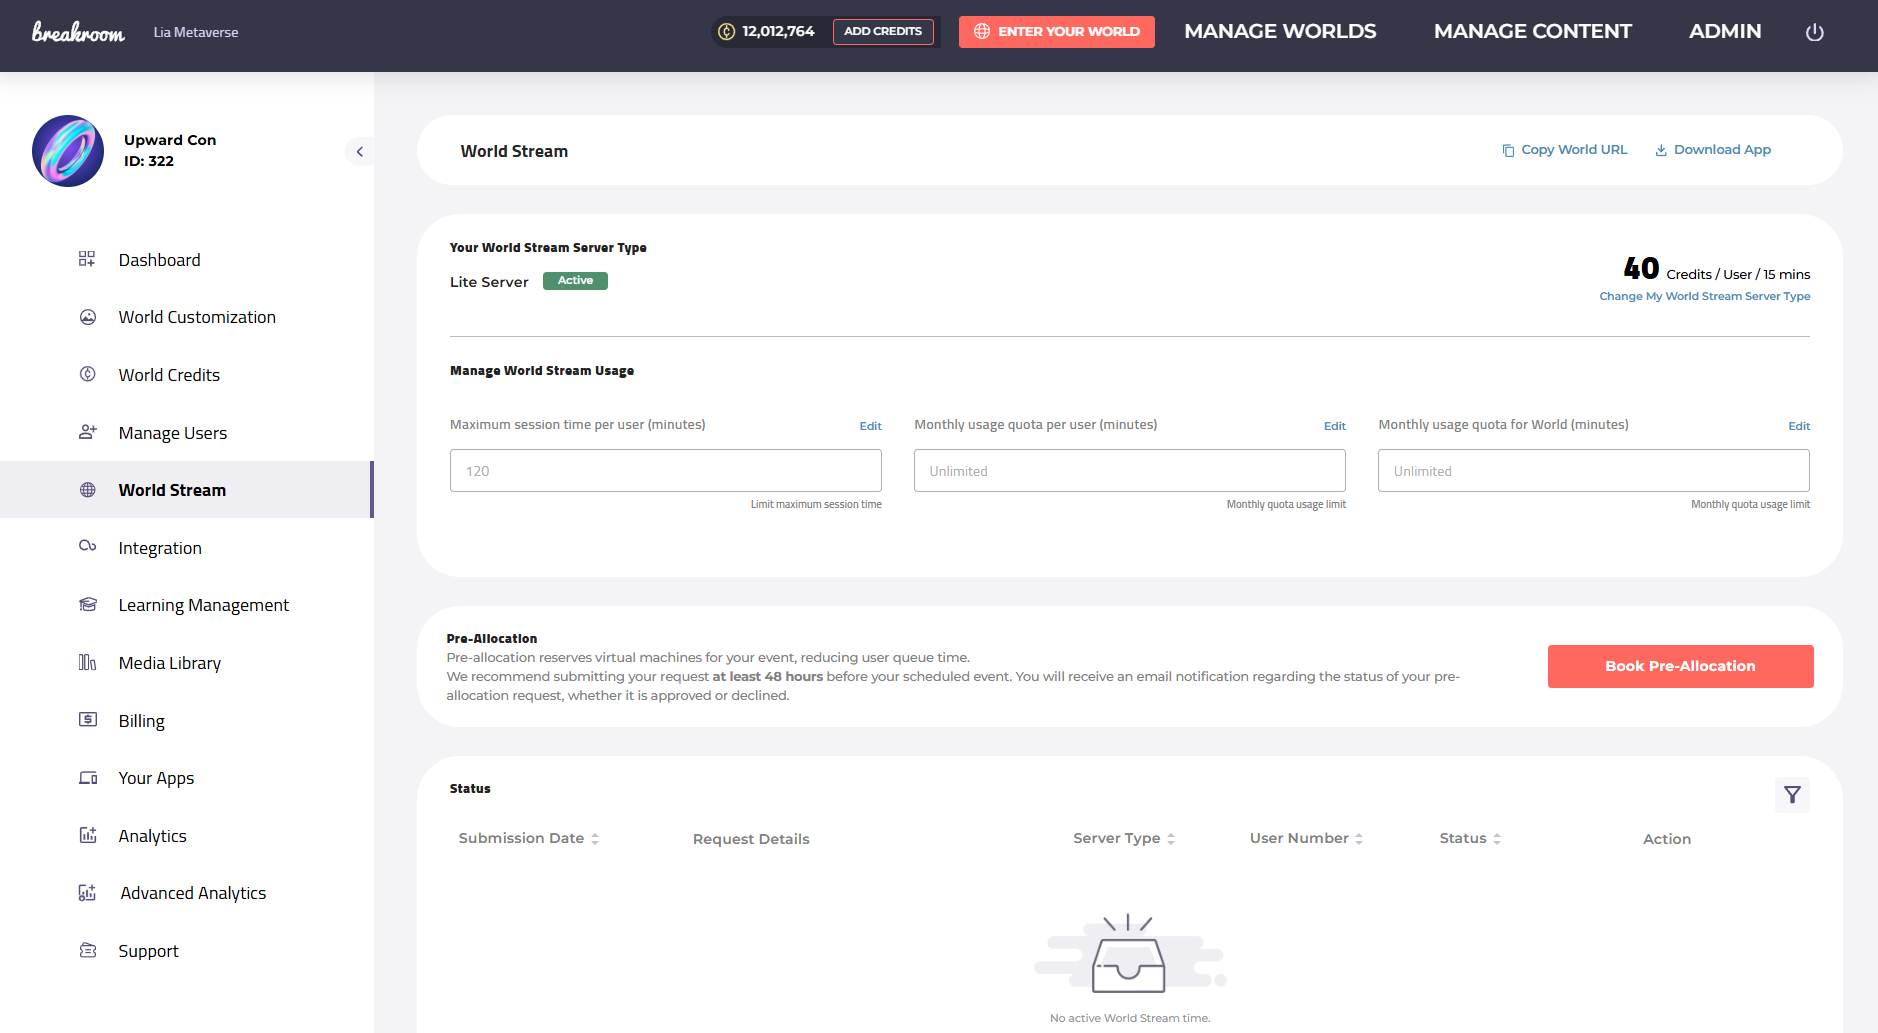Edit maximum session time per user

[870, 426]
